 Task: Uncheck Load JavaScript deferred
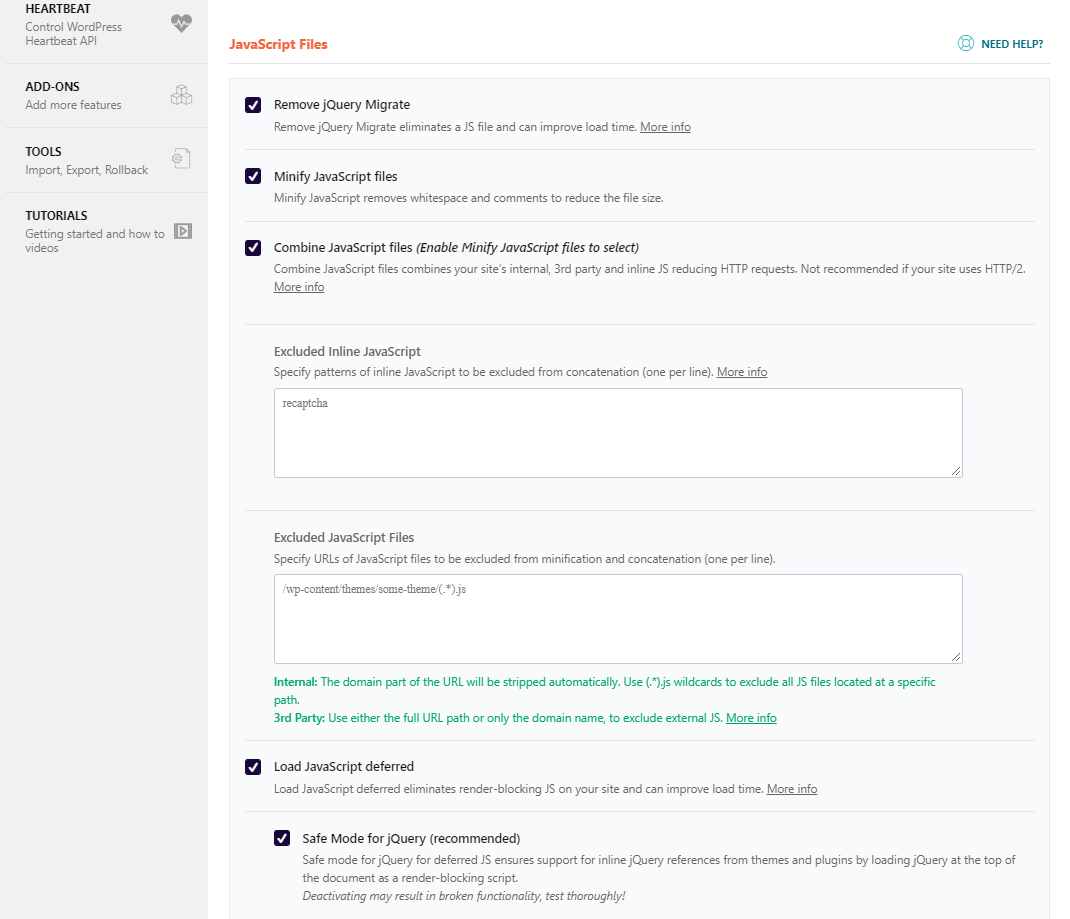point(253,767)
